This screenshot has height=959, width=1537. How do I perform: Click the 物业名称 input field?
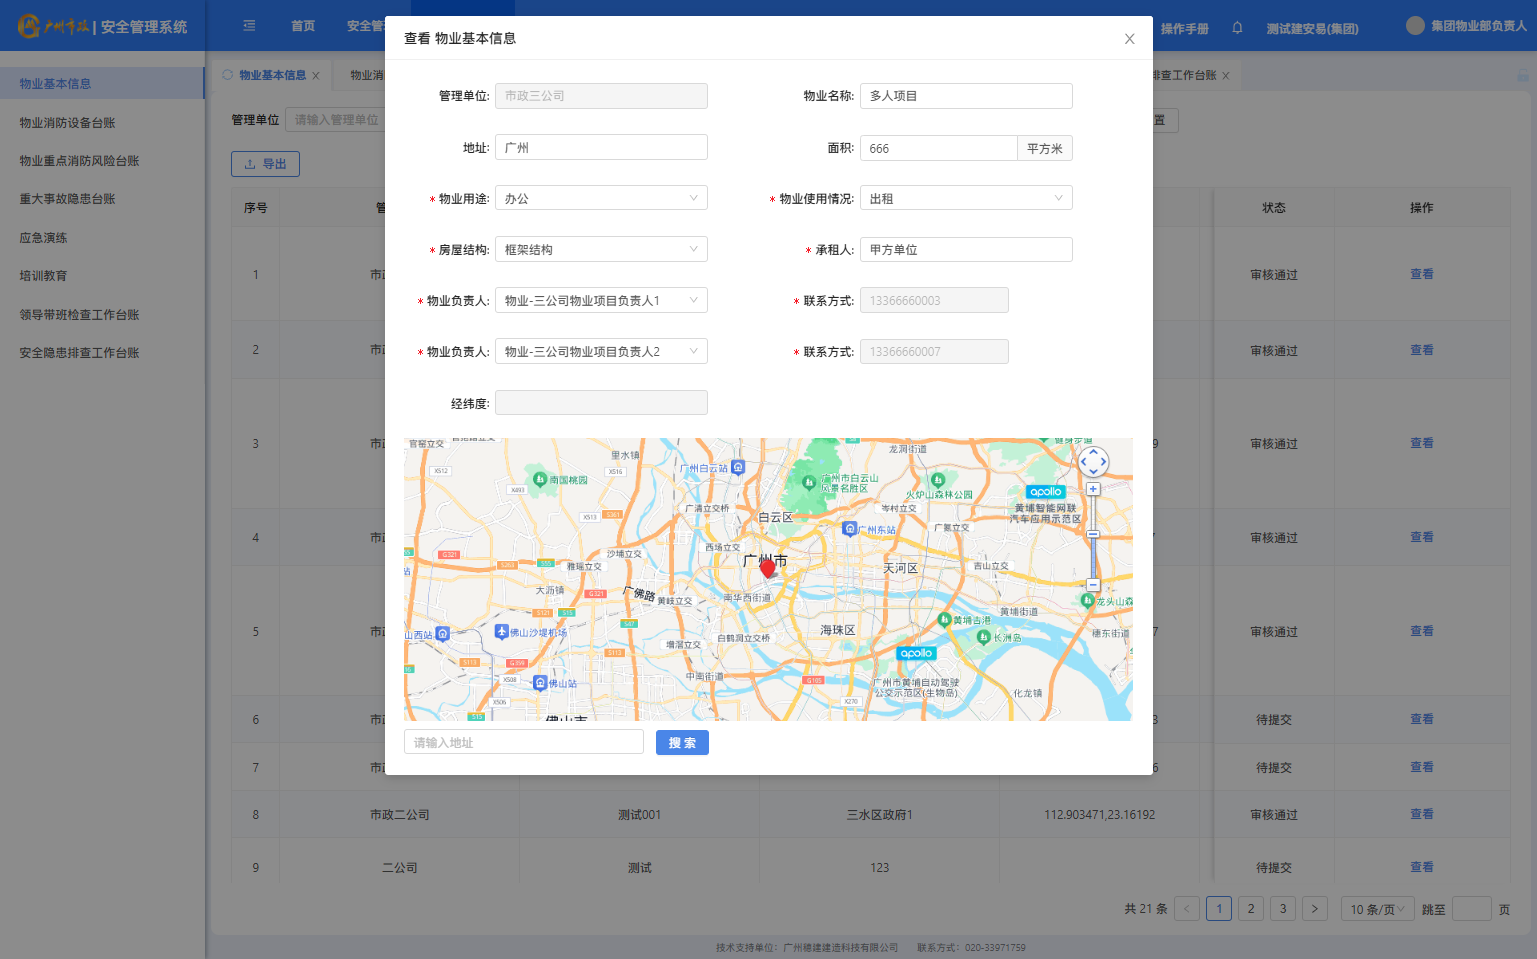click(965, 96)
